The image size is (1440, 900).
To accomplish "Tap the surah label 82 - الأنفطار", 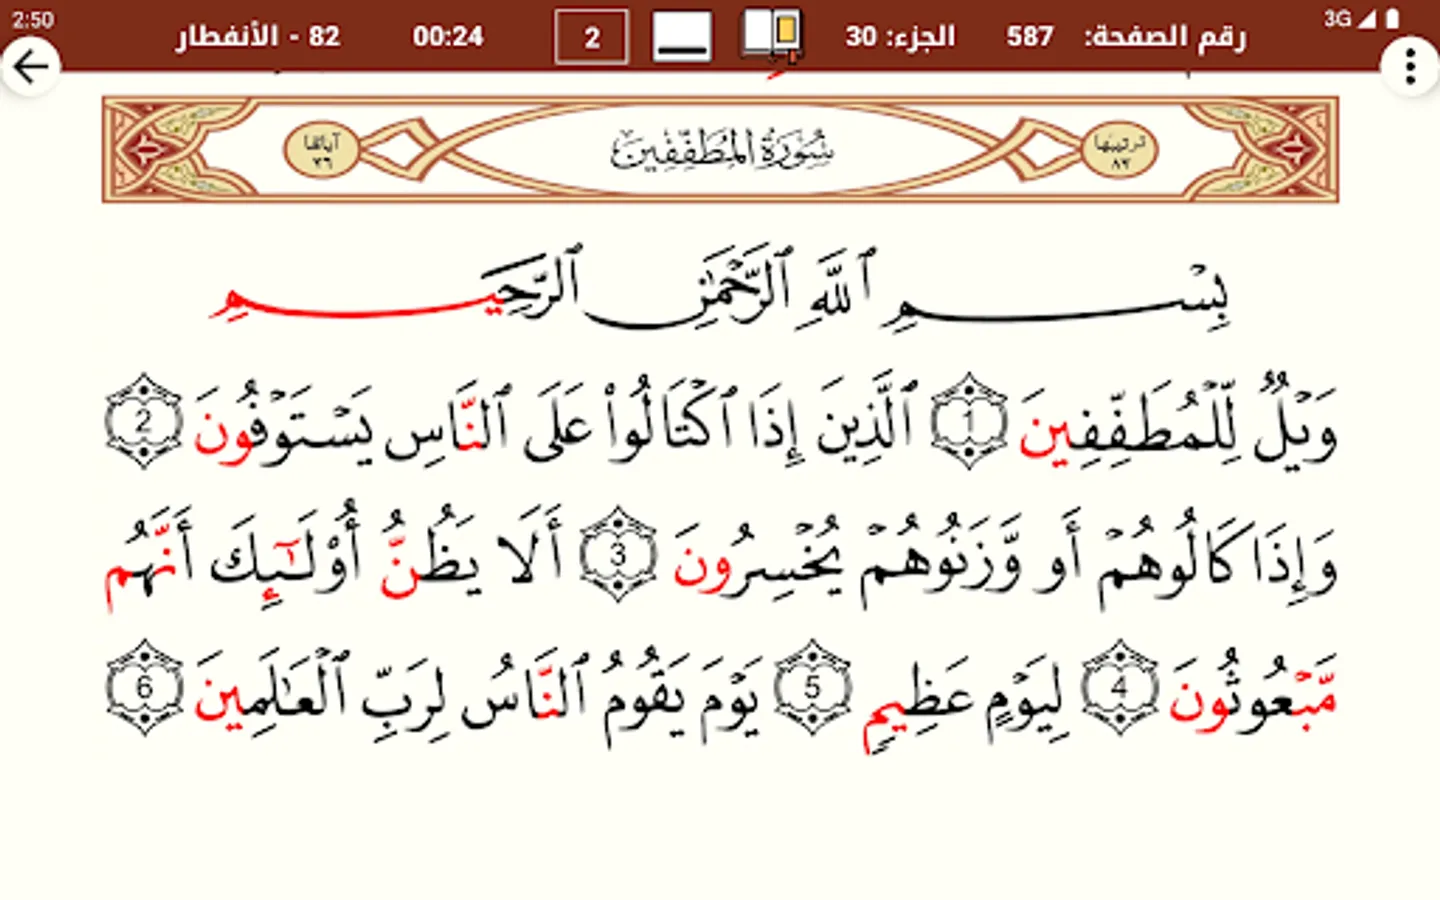I will [x=258, y=37].
